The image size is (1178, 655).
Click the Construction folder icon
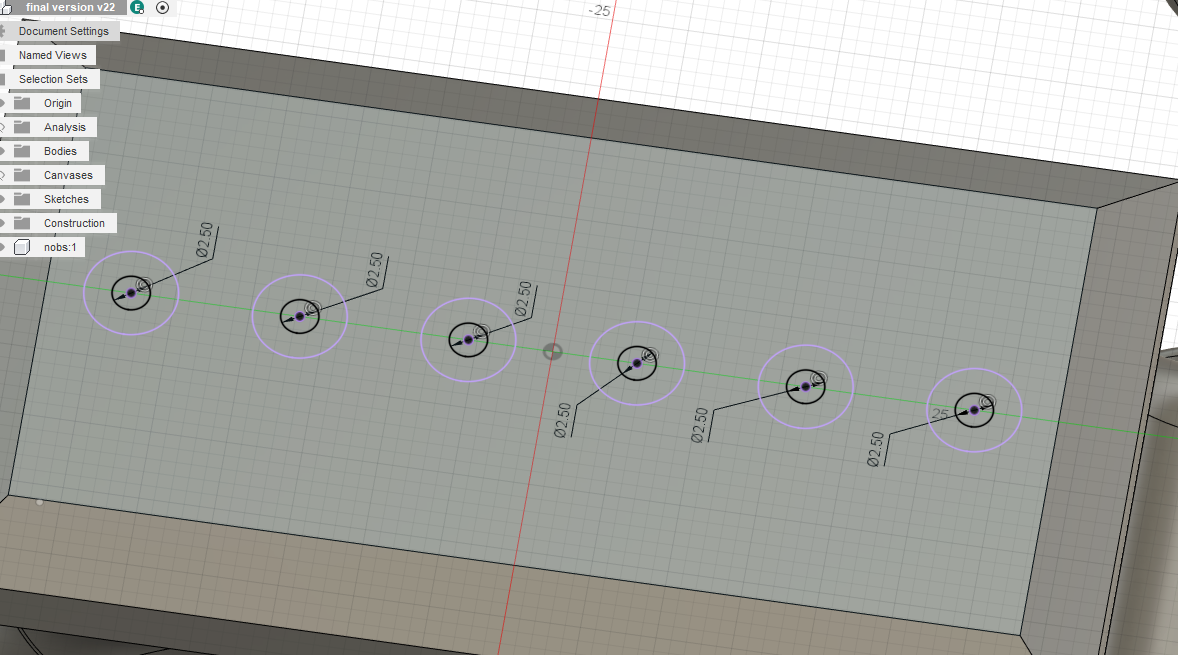(x=23, y=223)
